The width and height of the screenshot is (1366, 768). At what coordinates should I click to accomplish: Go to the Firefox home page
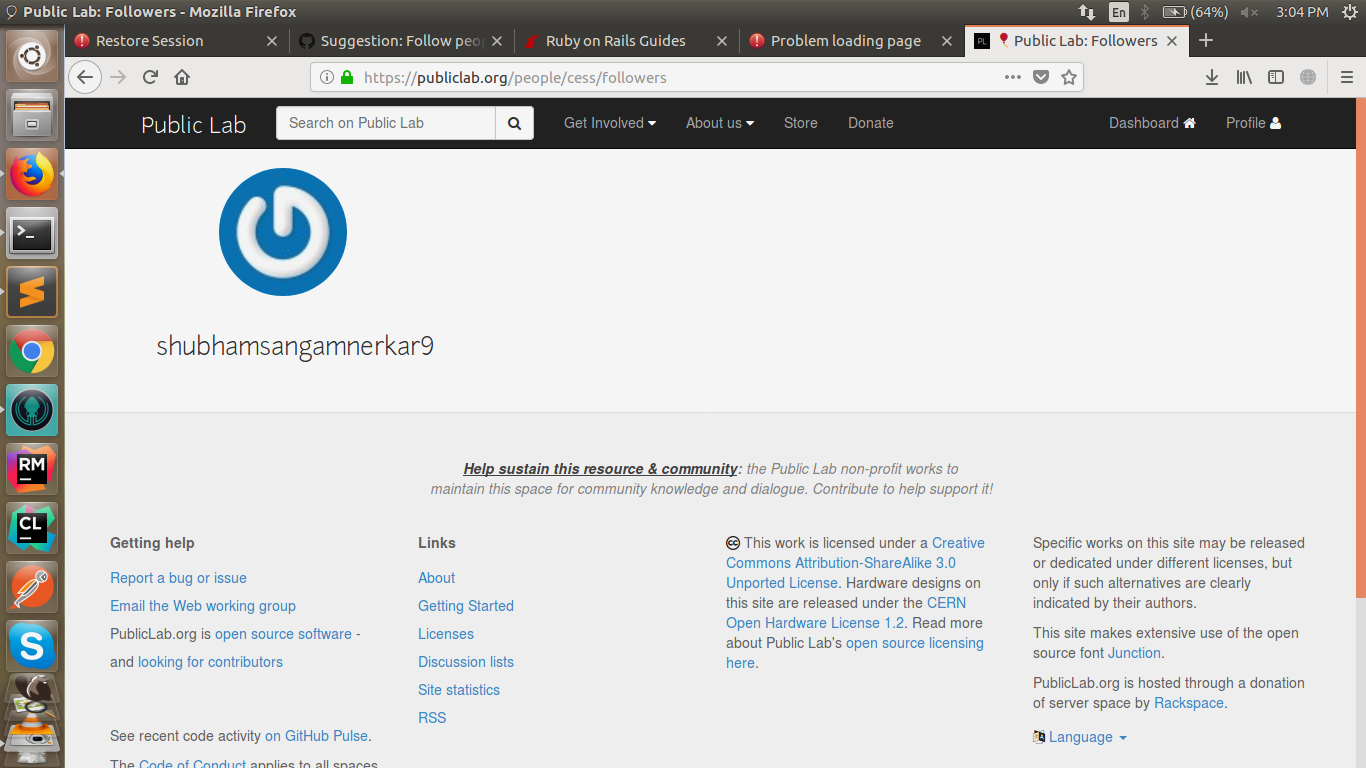[182, 77]
